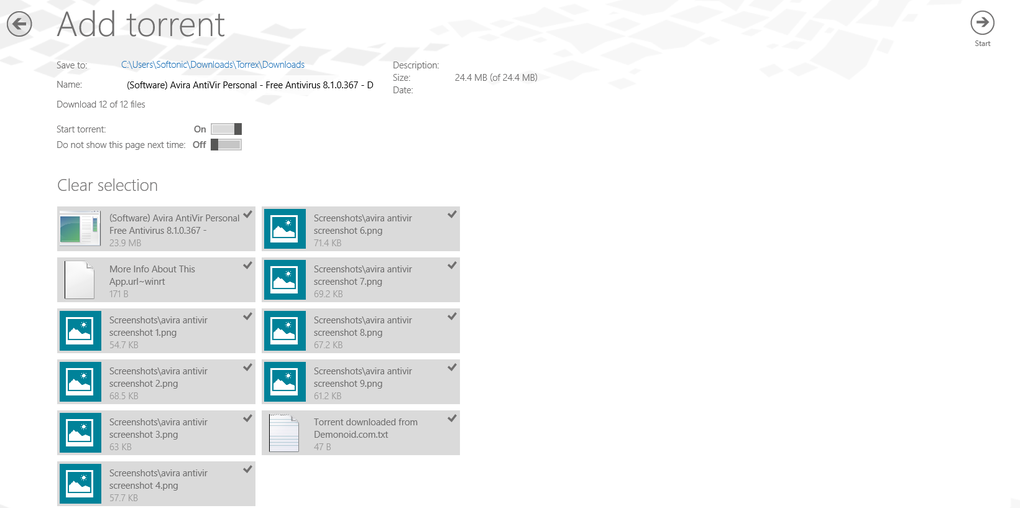Uncheck screenshot 6.png checkmark

coord(451,215)
